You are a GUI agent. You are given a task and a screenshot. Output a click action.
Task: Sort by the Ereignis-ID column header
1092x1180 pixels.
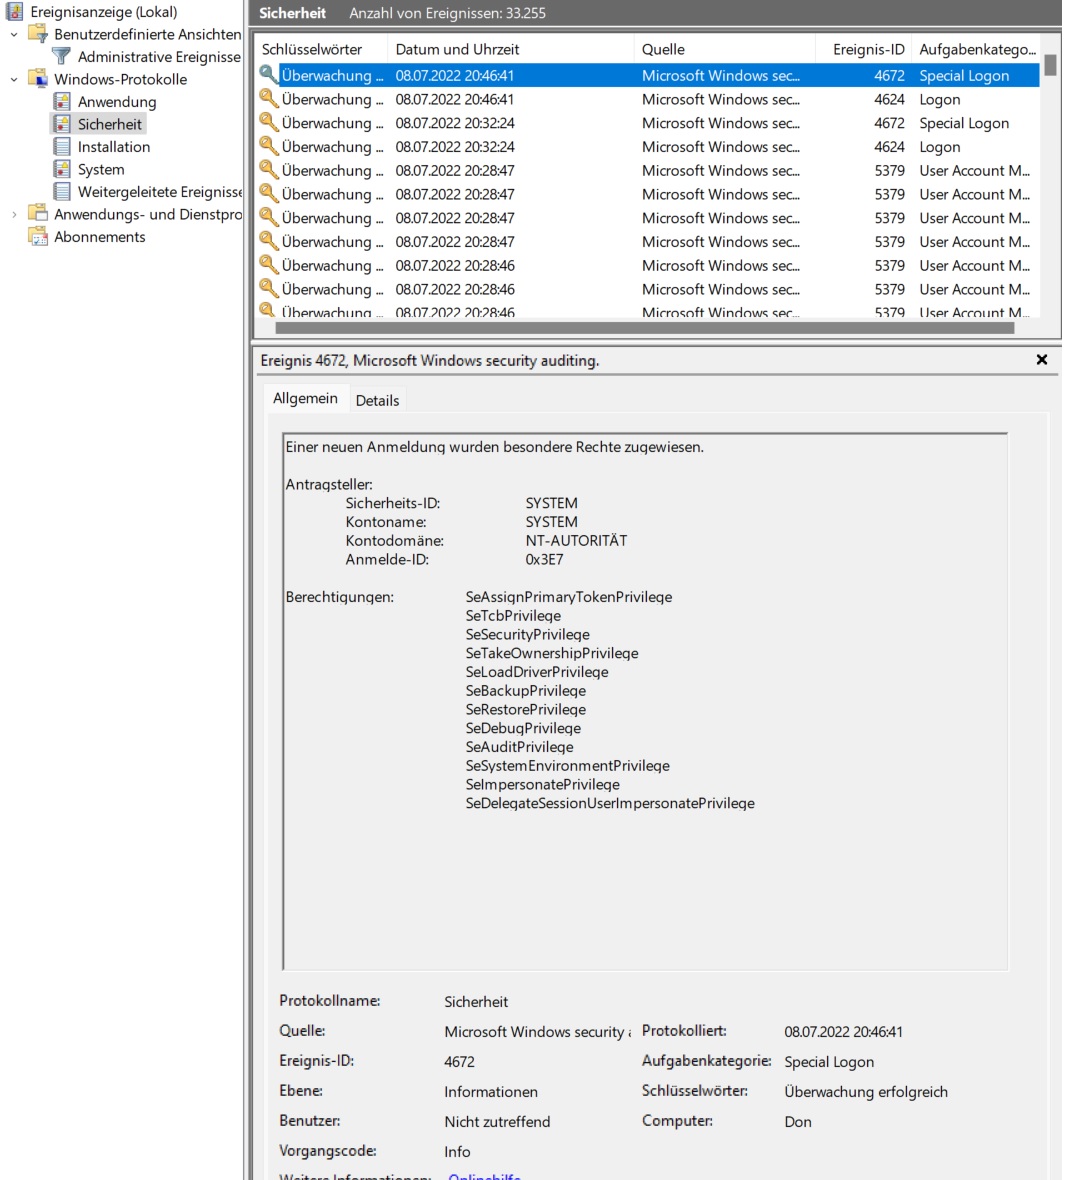[x=863, y=49]
